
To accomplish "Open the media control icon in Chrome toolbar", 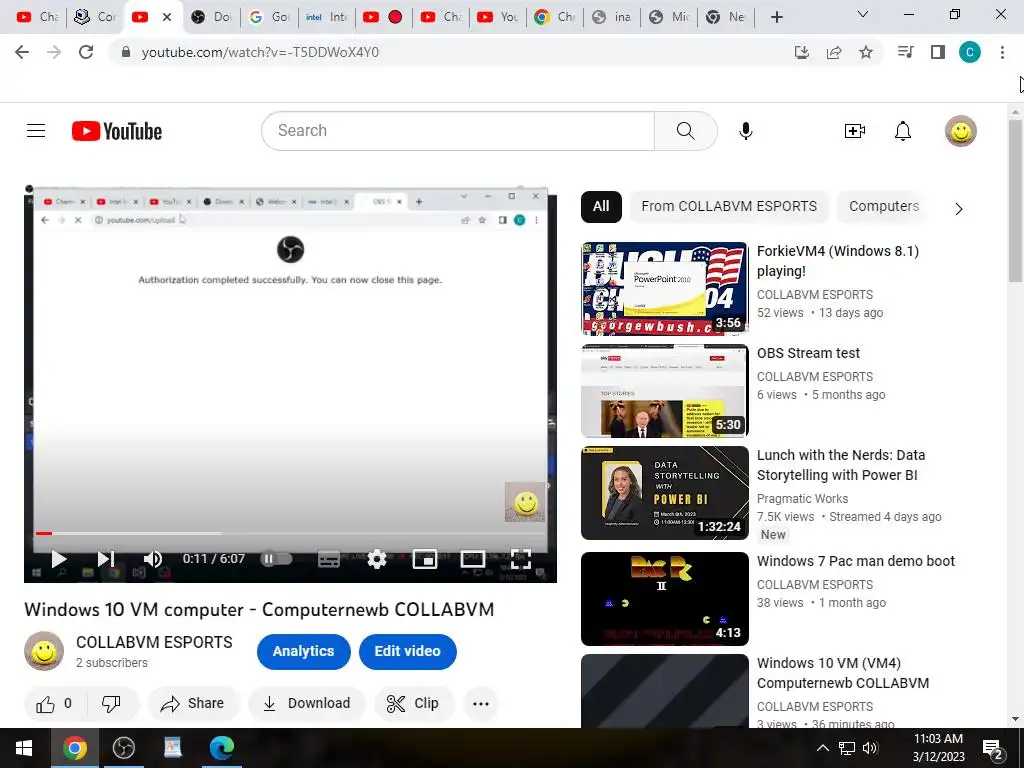I will pos(905,52).
